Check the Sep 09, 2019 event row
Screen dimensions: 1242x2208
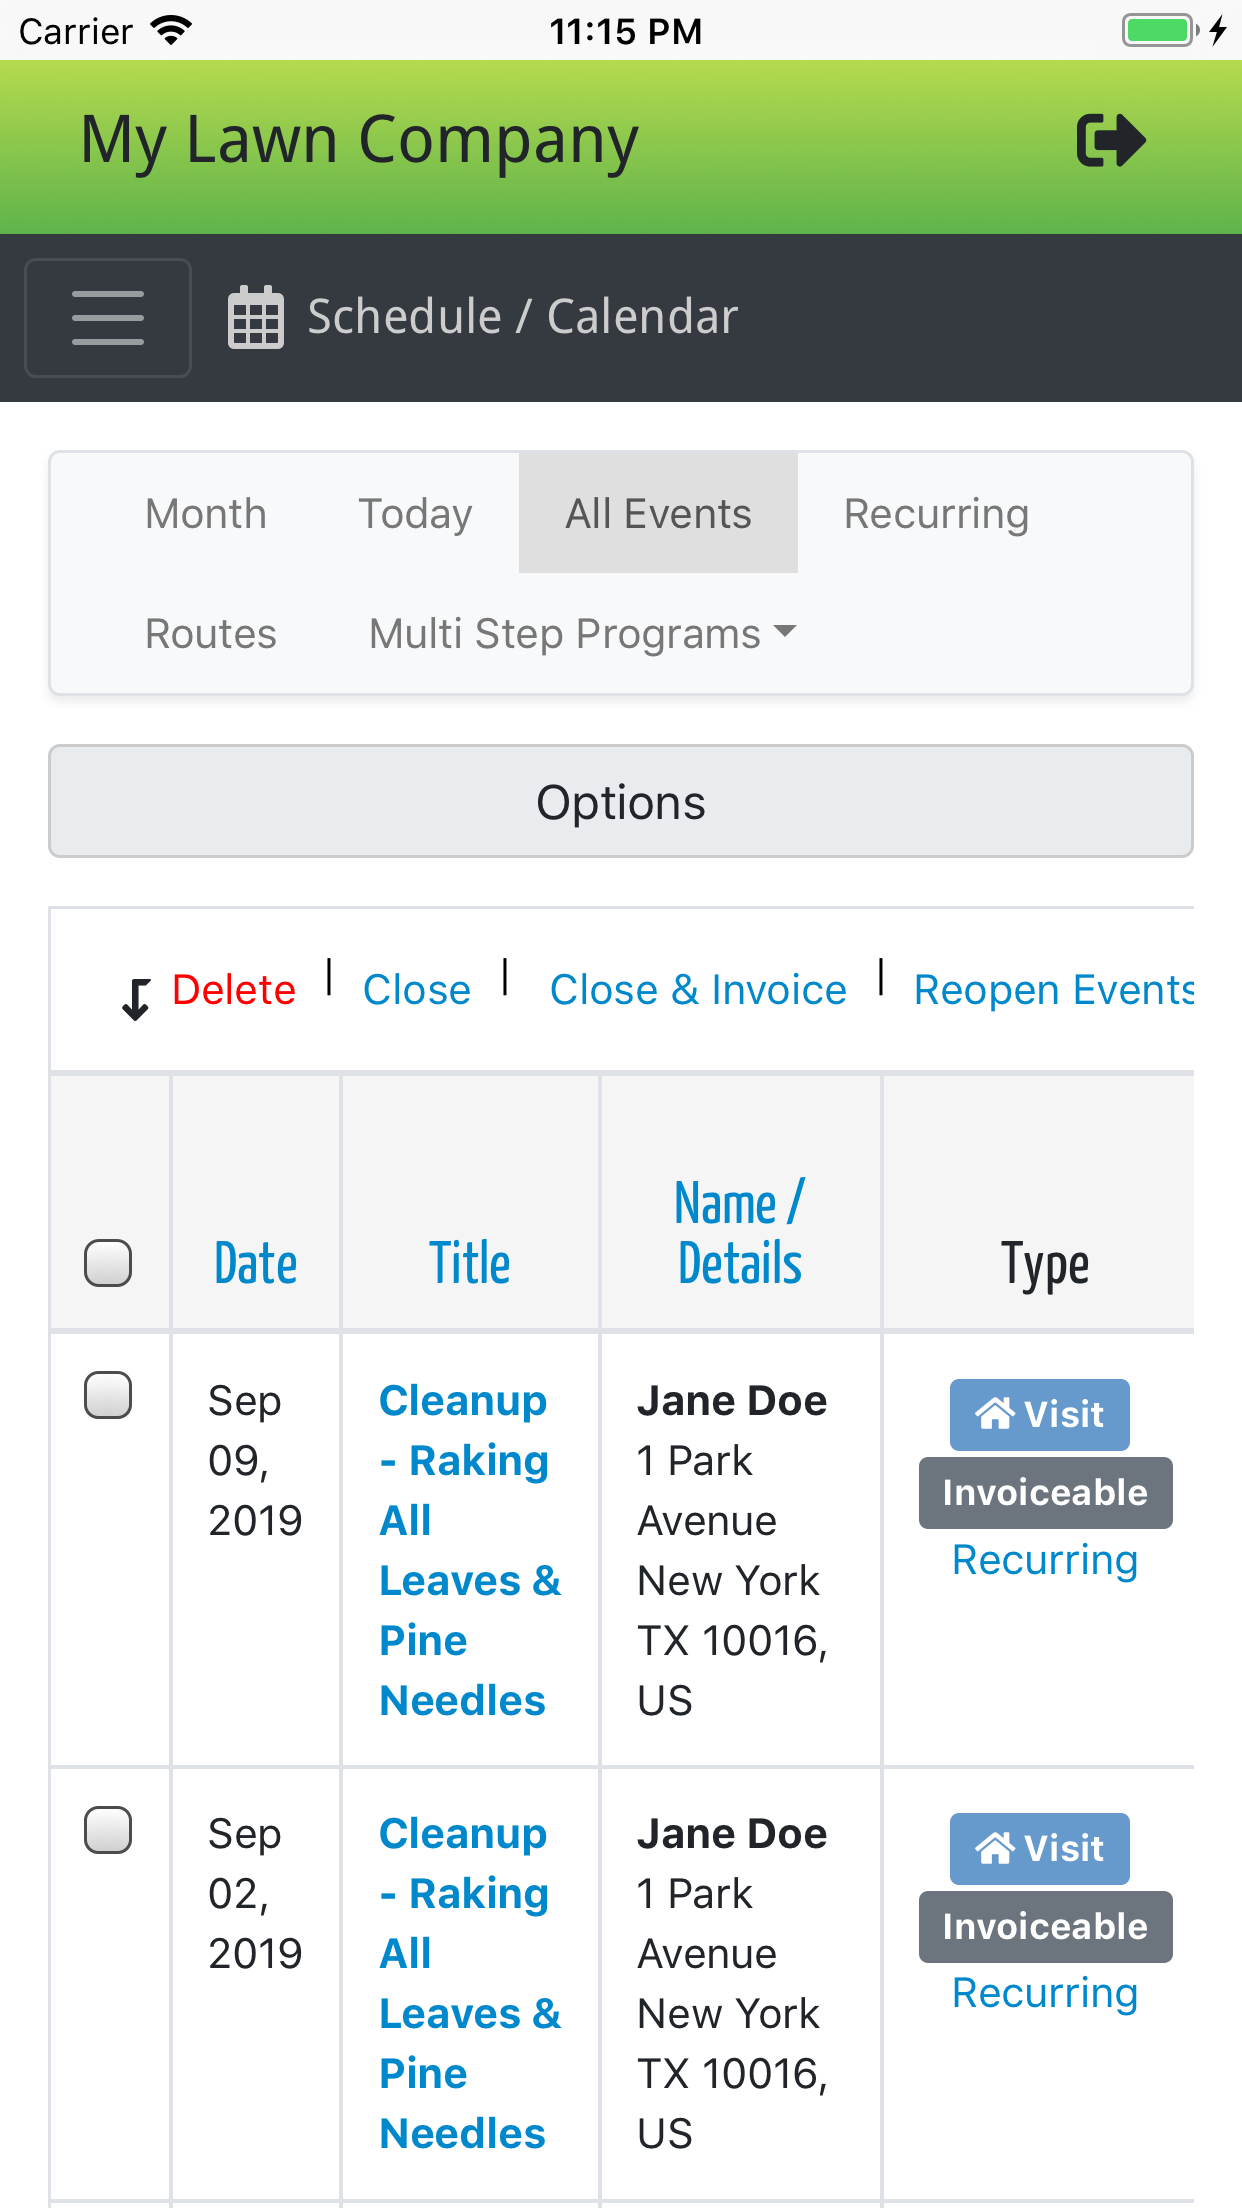108,1395
